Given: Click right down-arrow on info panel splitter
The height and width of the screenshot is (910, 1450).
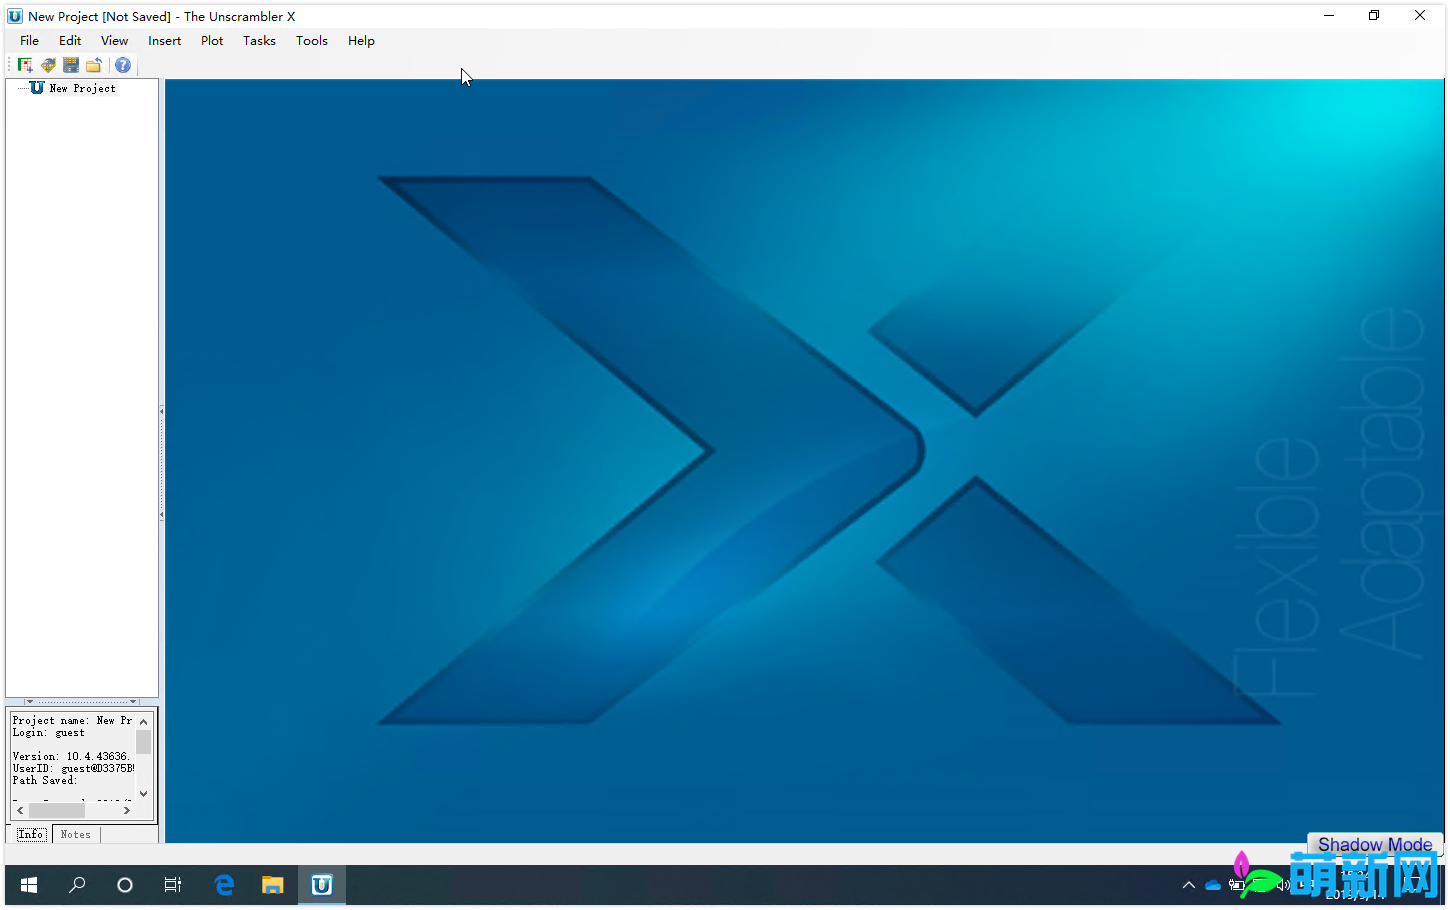Looking at the screenshot, I should pyautogui.click(x=132, y=701).
